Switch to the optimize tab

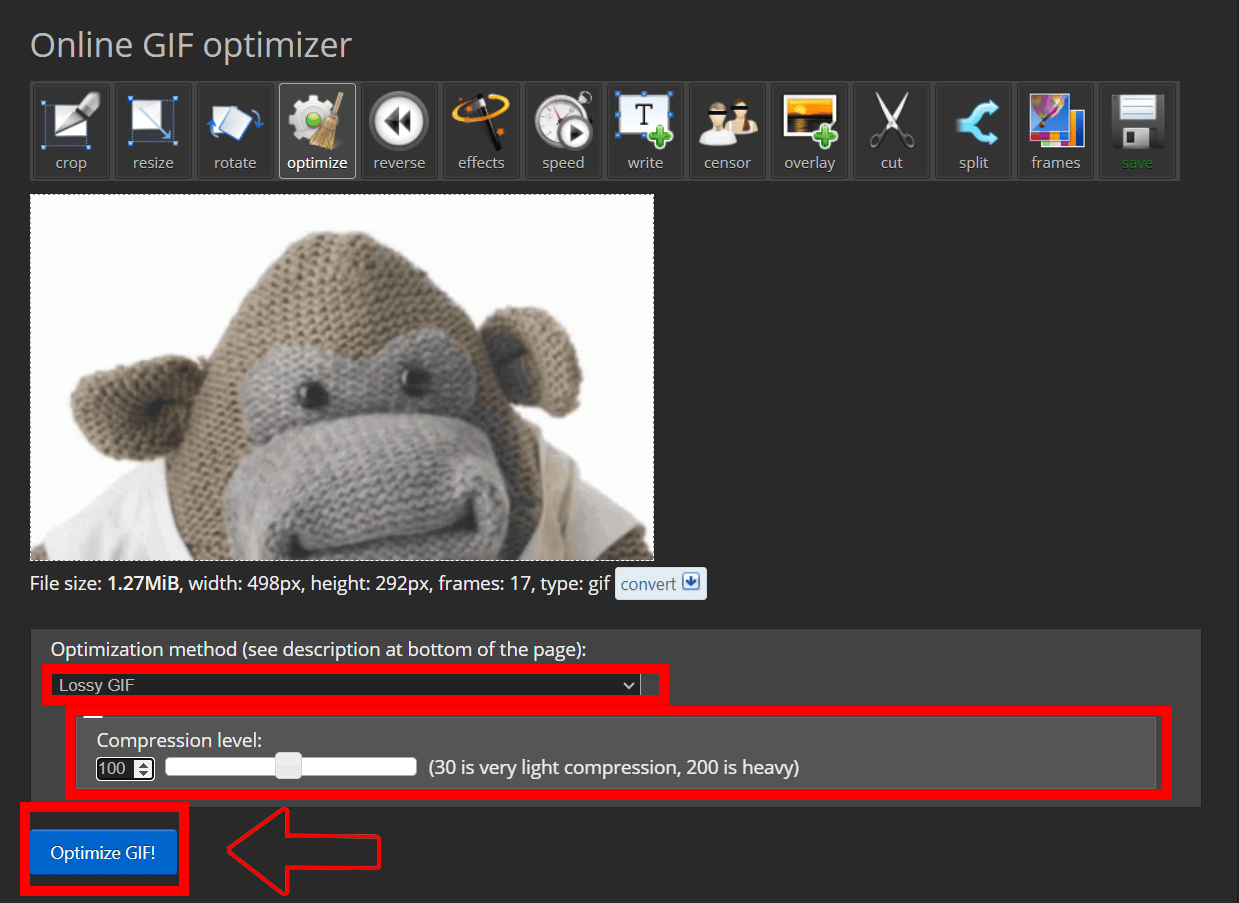click(316, 131)
